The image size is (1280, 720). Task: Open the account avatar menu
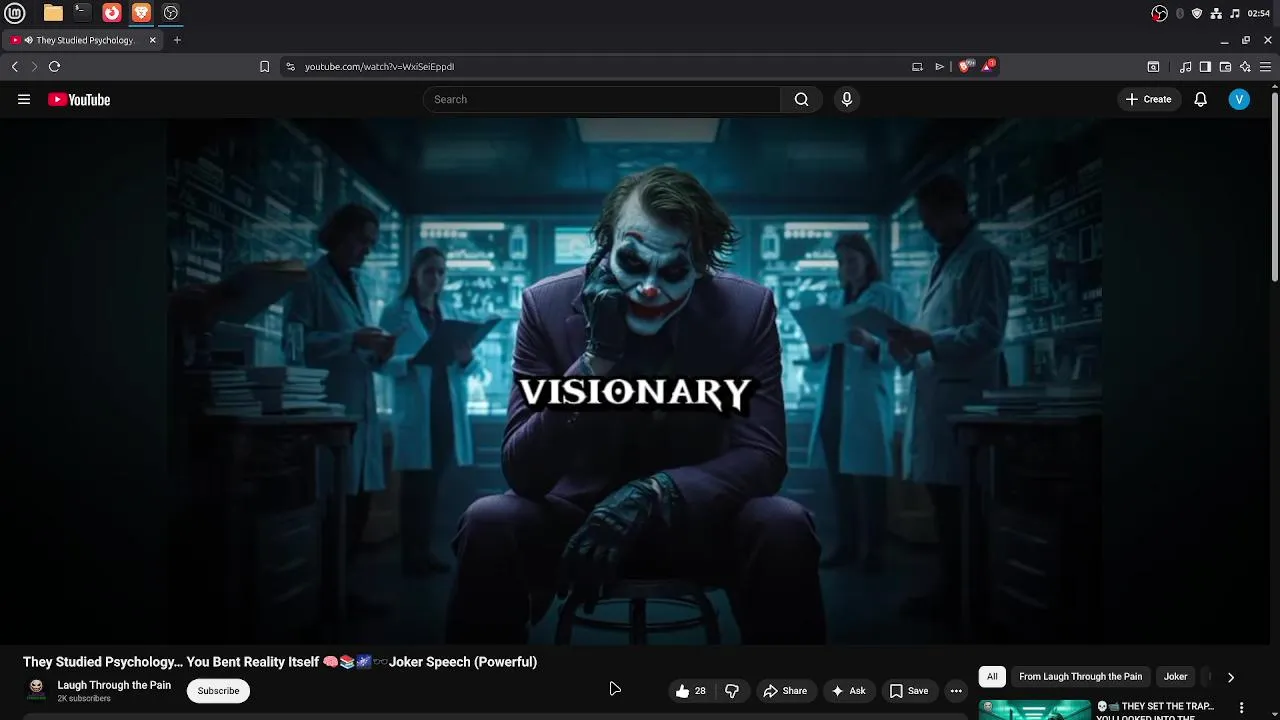(1239, 99)
